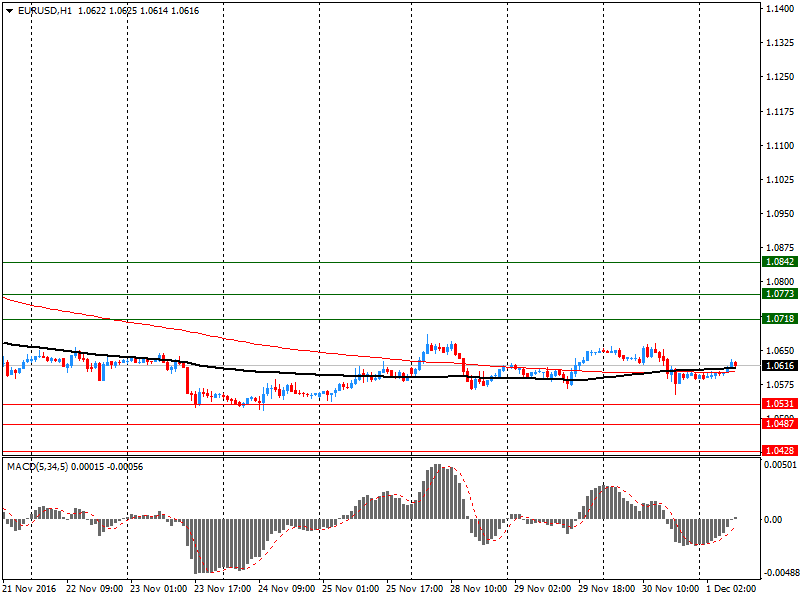This screenshot has width=800, height=600.
Task: Select the EURUSD,H1 symbol title text
Action: point(45,11)
